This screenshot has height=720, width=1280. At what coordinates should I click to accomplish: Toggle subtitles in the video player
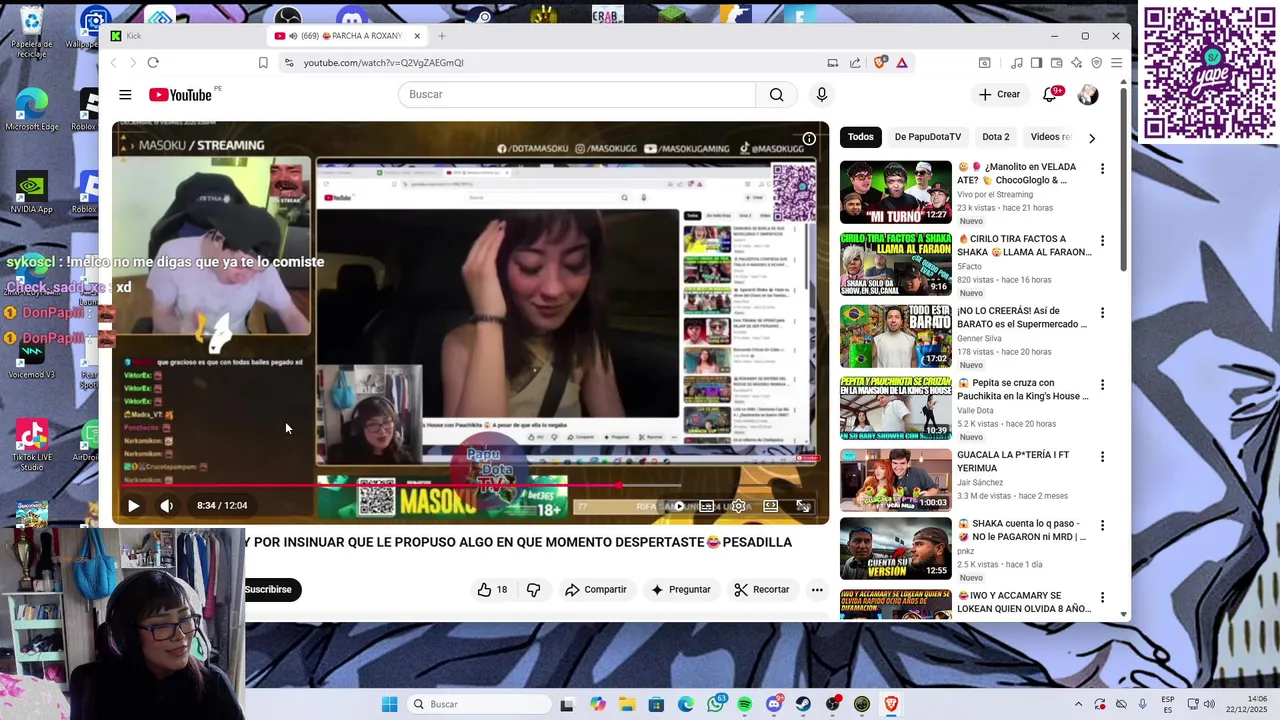pyautogui.click(x=707, y=506)
